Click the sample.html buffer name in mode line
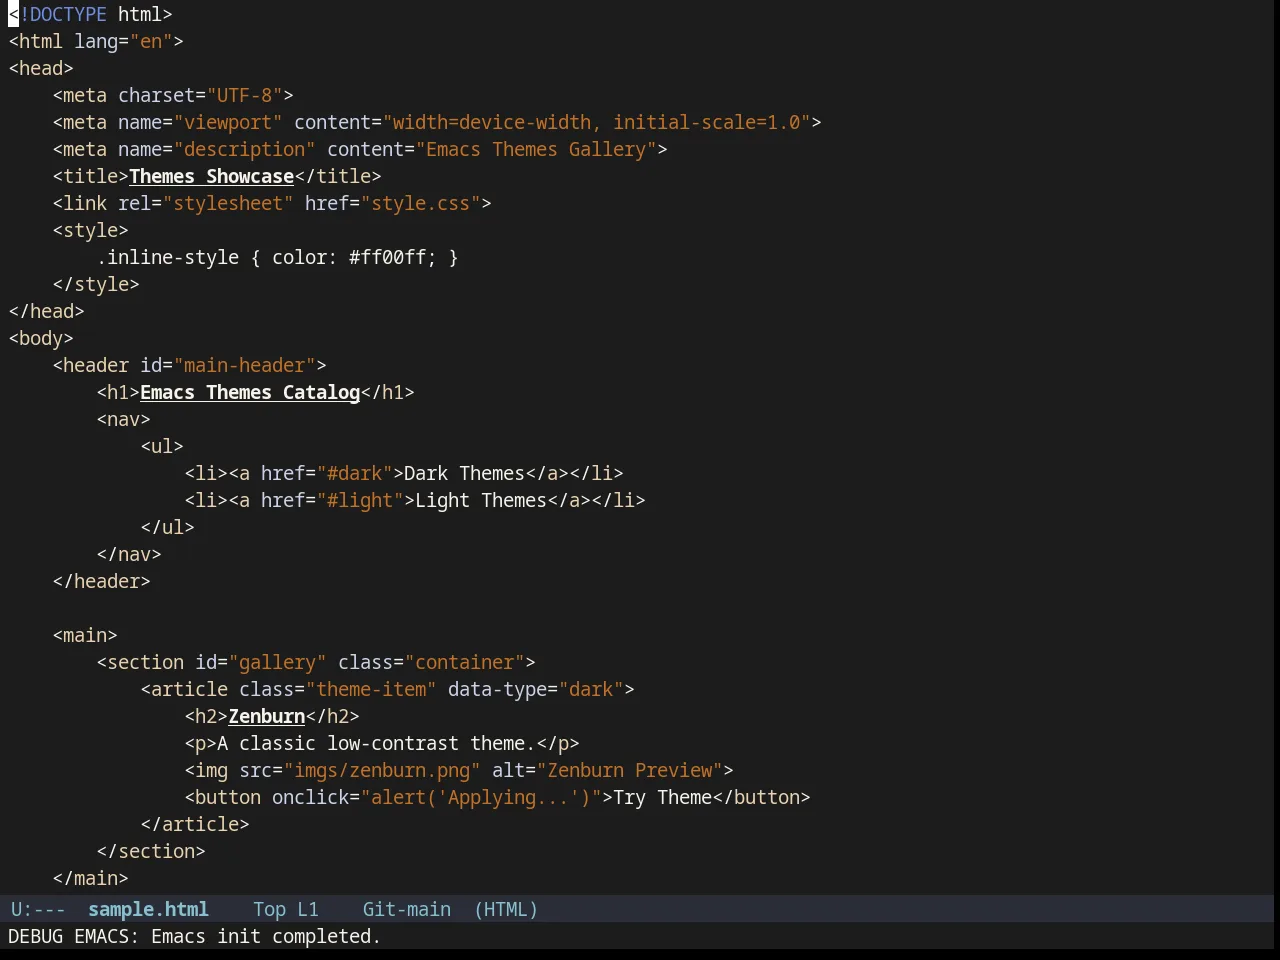 coord(148,909)
